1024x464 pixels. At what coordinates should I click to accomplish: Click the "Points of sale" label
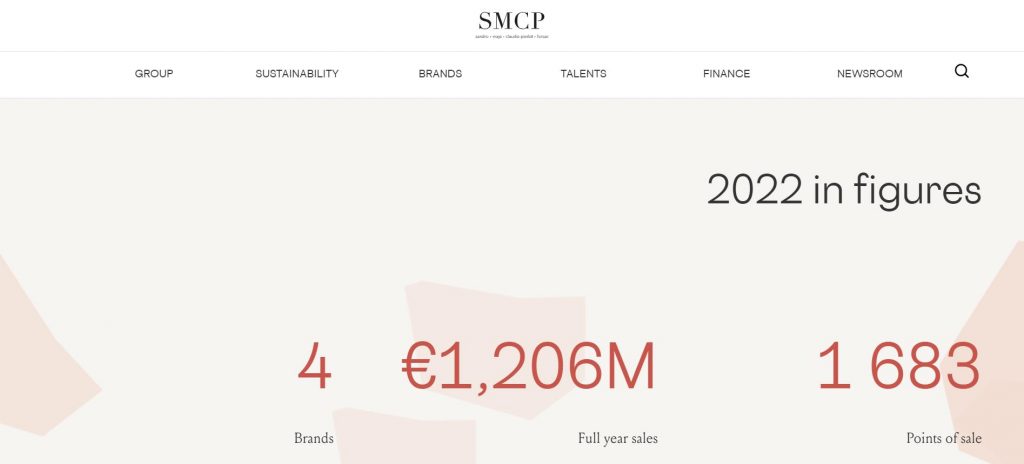(x=943, y=438)
